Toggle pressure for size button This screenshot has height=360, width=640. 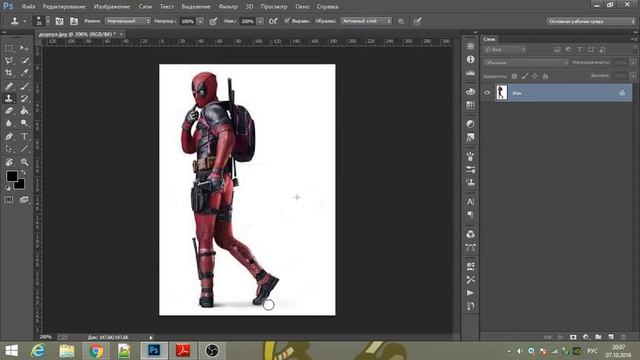(x=417, y=21)
